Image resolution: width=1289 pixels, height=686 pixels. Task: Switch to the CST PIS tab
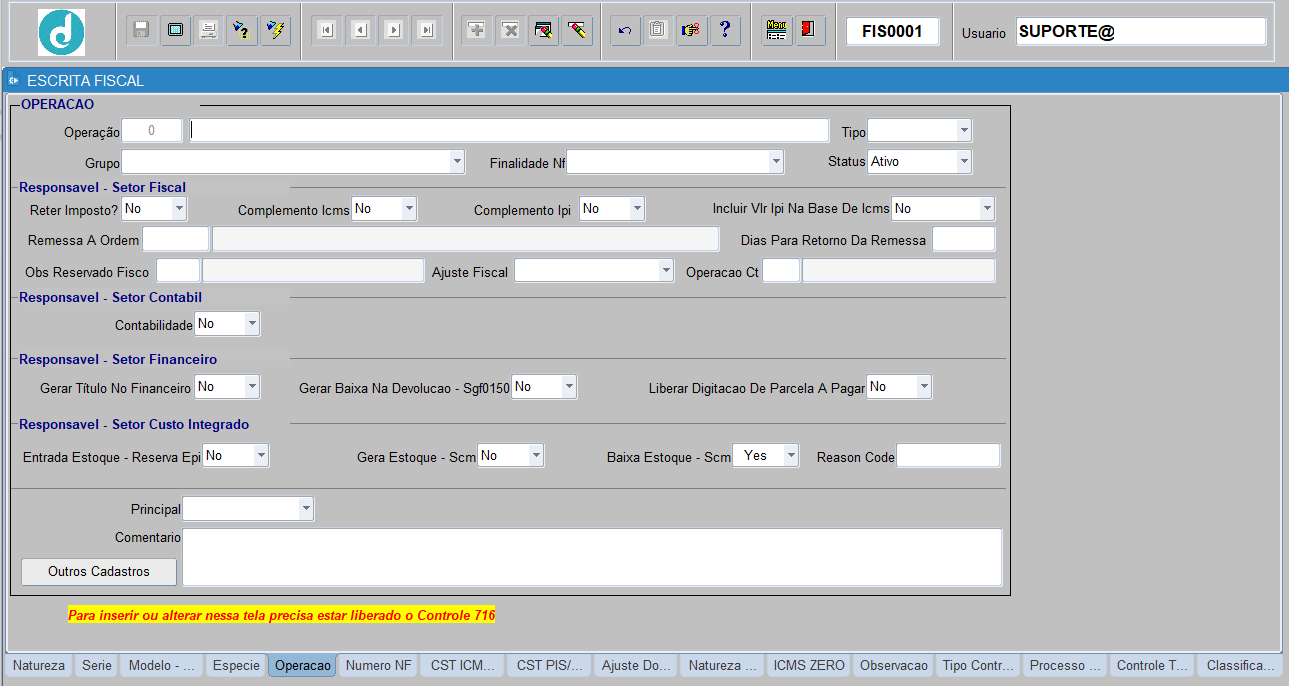(x=550, y=665)
